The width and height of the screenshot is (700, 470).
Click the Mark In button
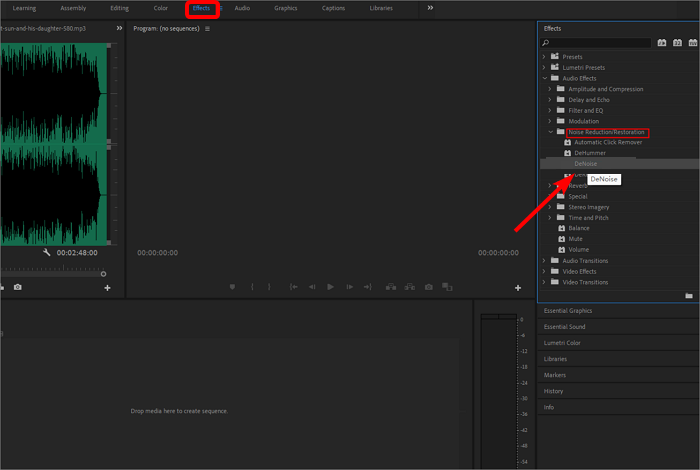pyautogui.click(x=253, y=287)
